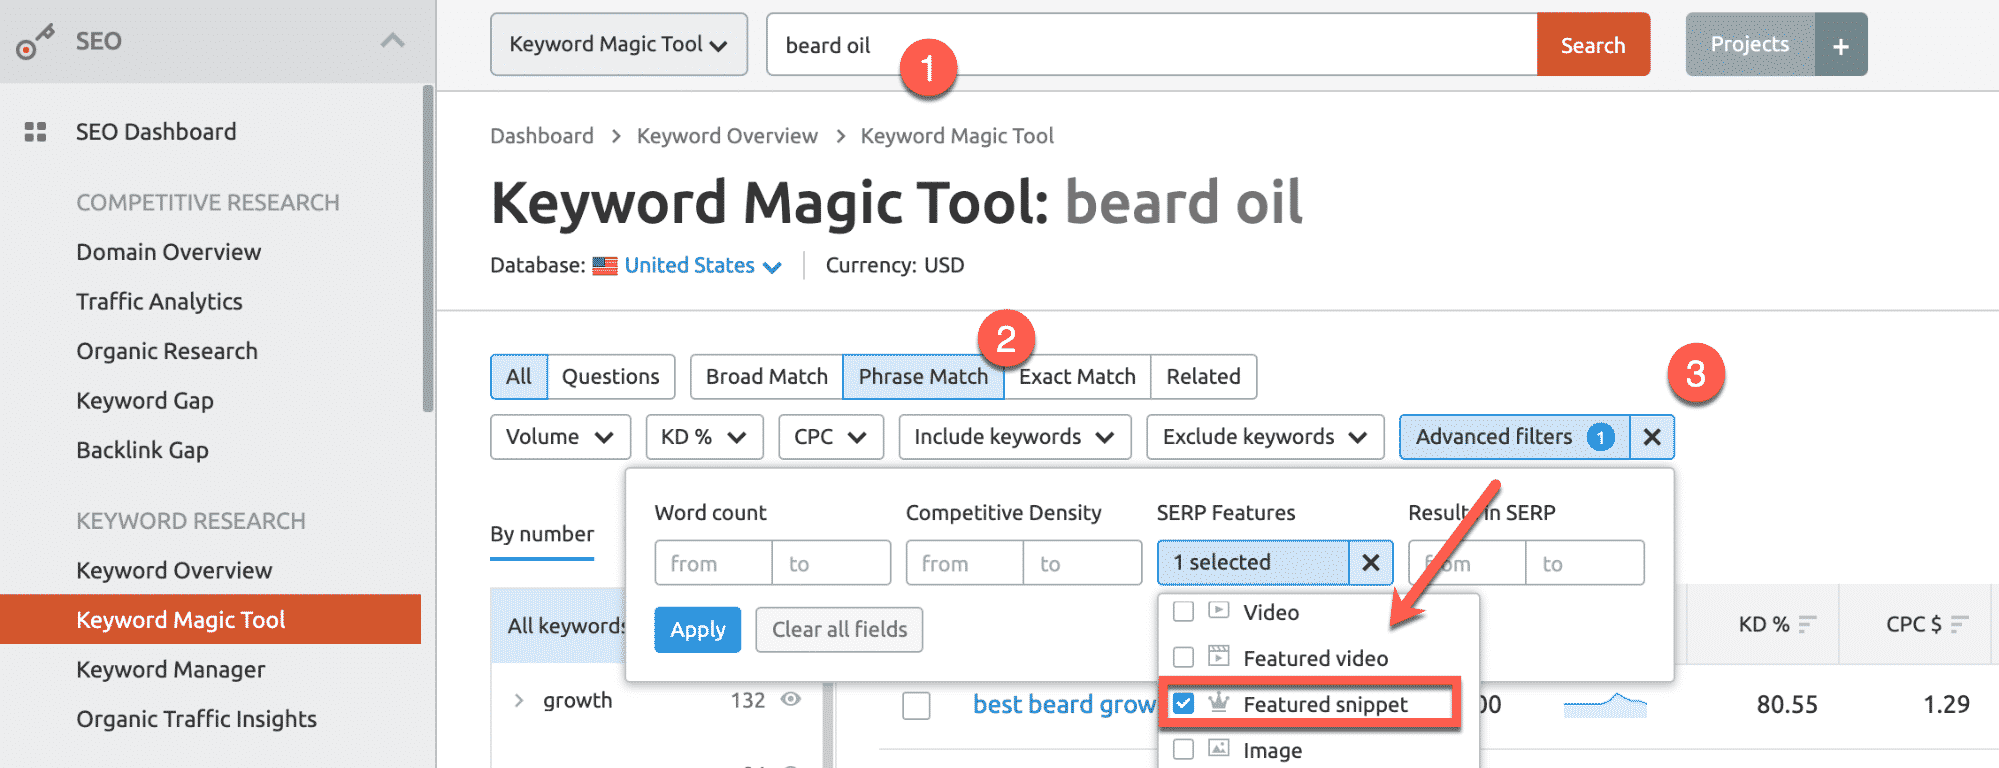This screenshot has height=768, width=1999.
Task: Clear the SERP Features selection X
Action: [1370, 563]
